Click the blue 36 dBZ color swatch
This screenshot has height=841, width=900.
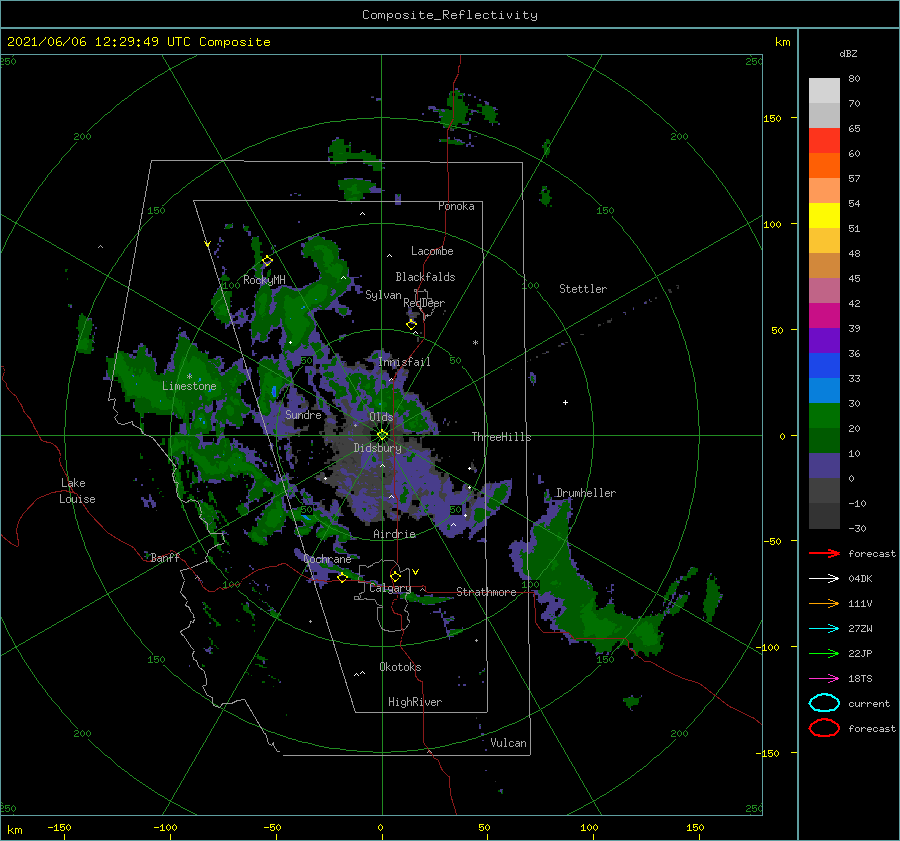(x=824, y=366)
